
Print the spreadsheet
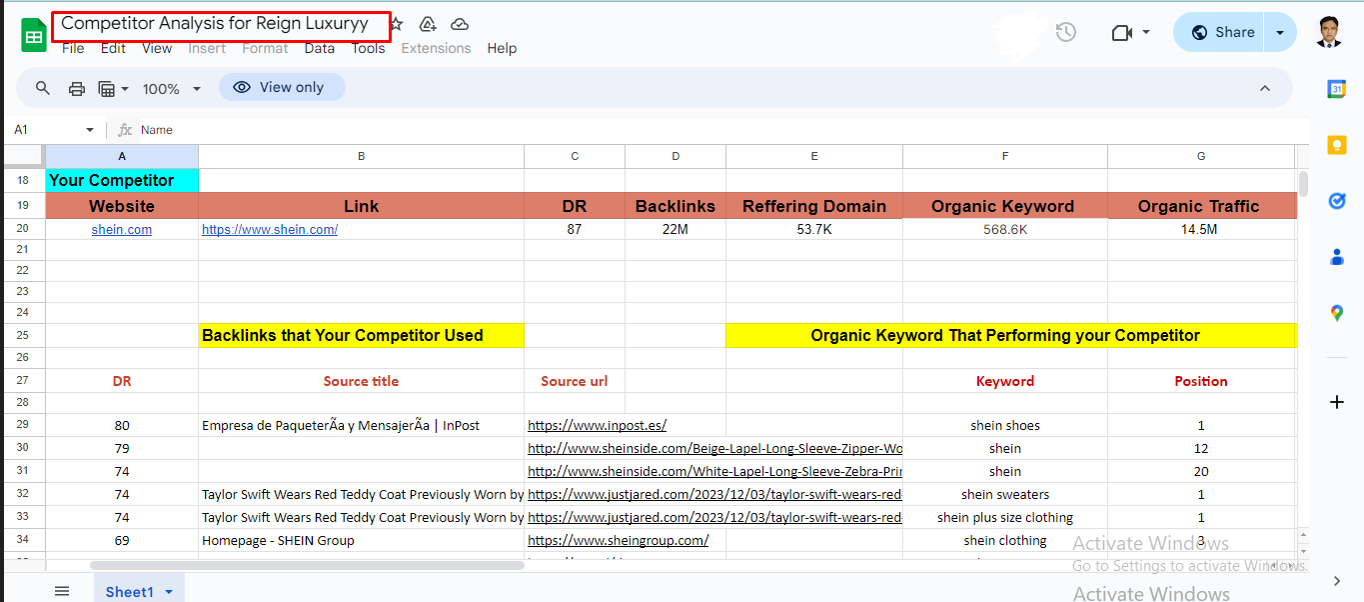click(77, 88)
